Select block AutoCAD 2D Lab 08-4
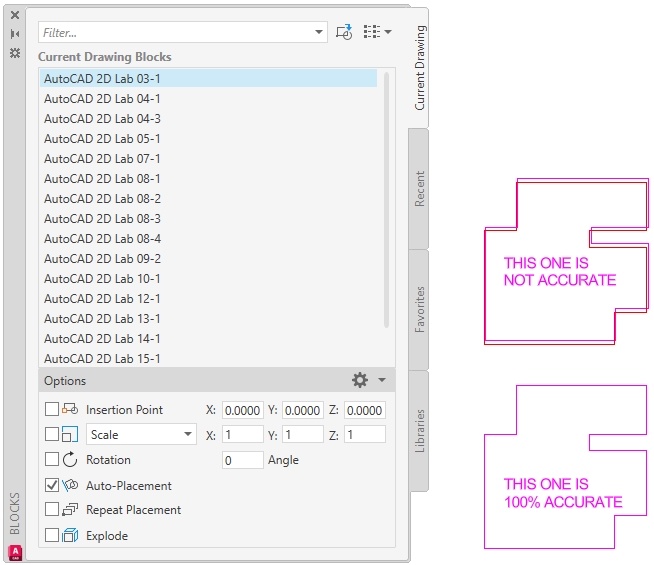Image resolution: width=654 pixels, height=565 pixels. pyautogui.click(x=208, y=239)
